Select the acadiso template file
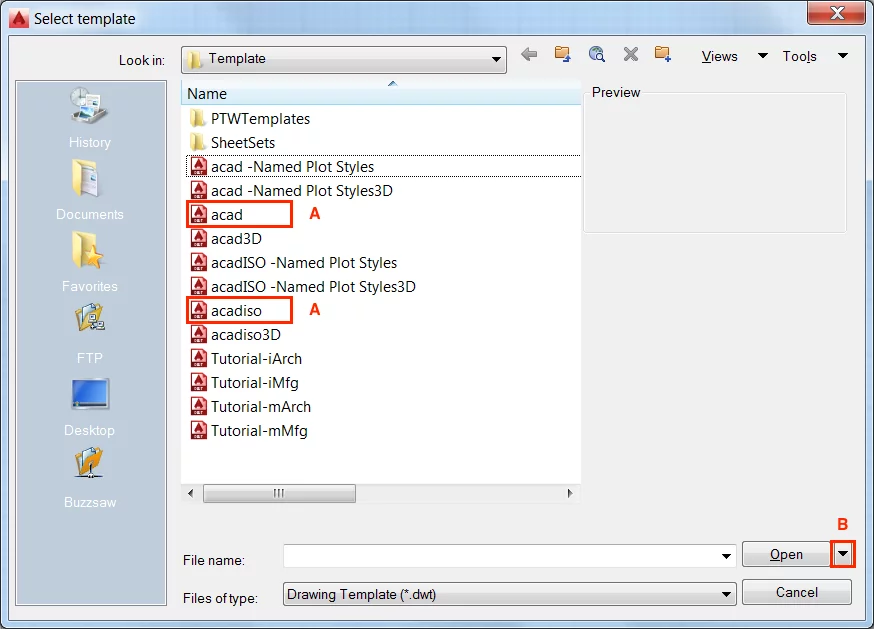Screen dimensions: 874x629 pyautogui.click(x=238, y=310)
